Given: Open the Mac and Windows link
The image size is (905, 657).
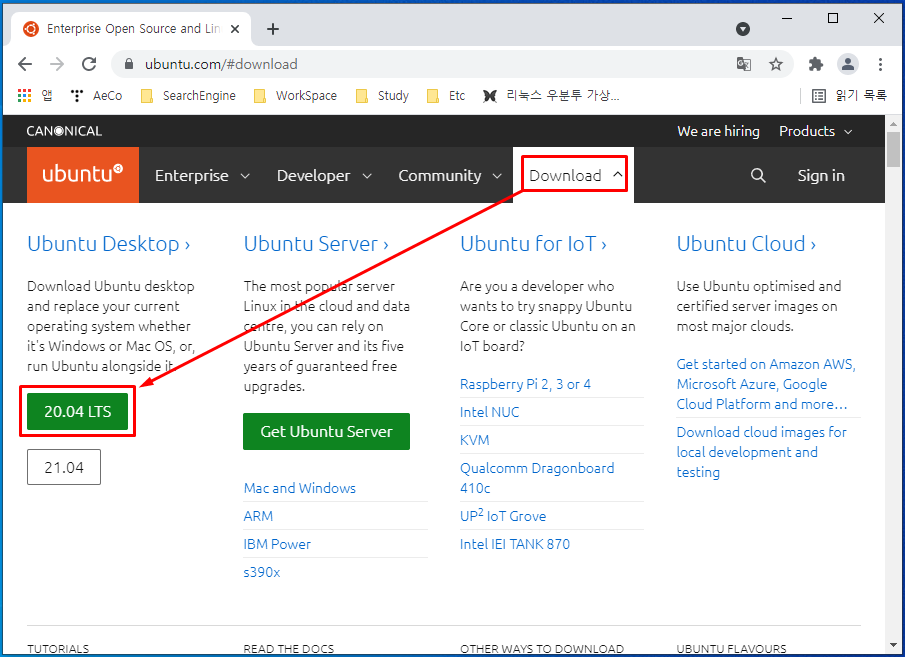Looking at the screenshot, I should [x=300, y=488].
